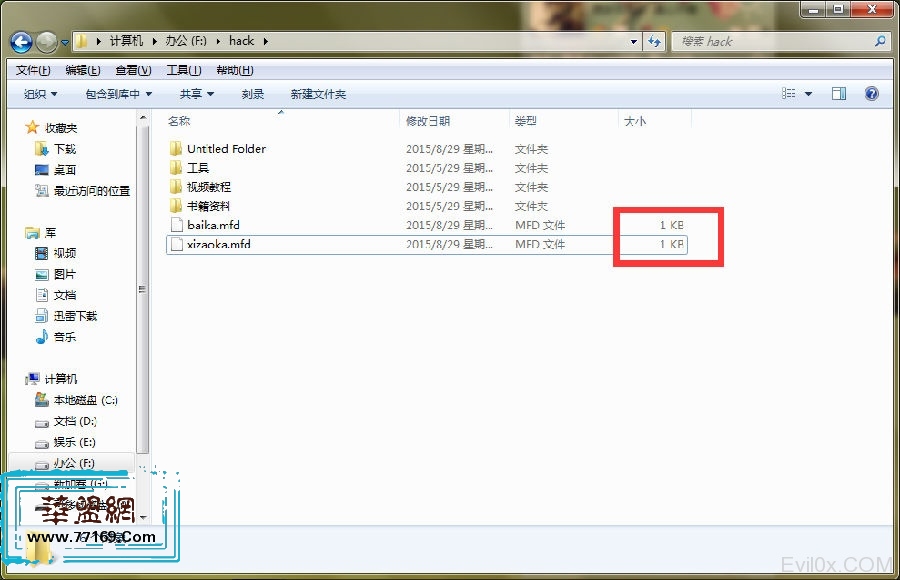This screenshot has width=900, height=580.
Task: Click the search magnifier icon
Action: pyautogui.click(x=880, y=42)
